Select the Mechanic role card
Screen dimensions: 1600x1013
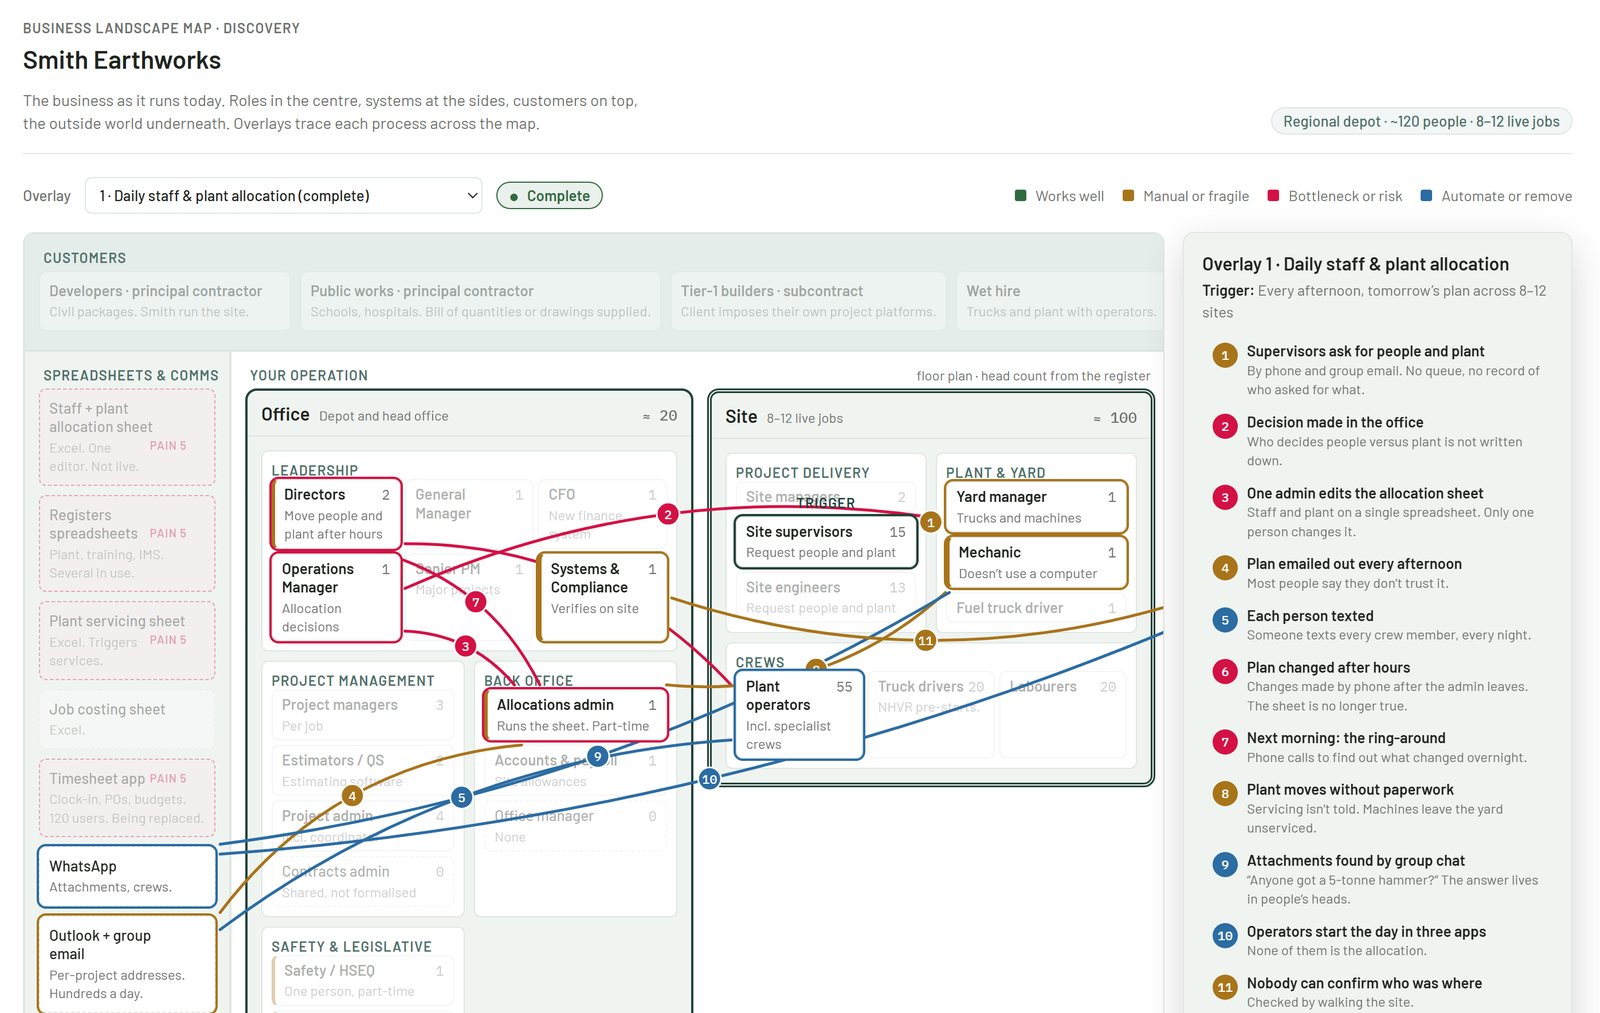(x=1036, y=562)
